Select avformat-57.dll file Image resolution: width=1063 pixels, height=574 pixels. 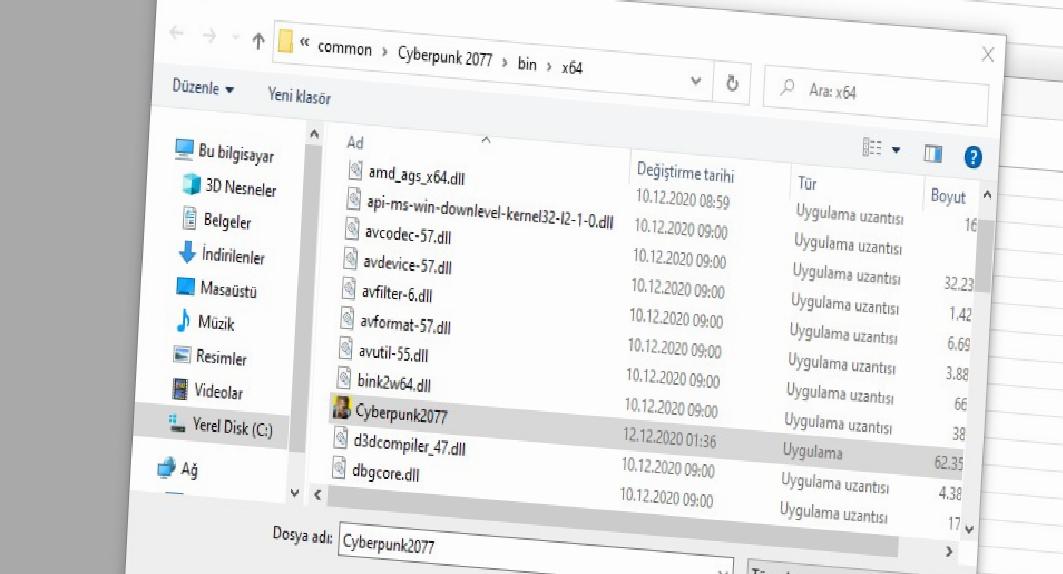pyautogui.click(x=405, y=323)
